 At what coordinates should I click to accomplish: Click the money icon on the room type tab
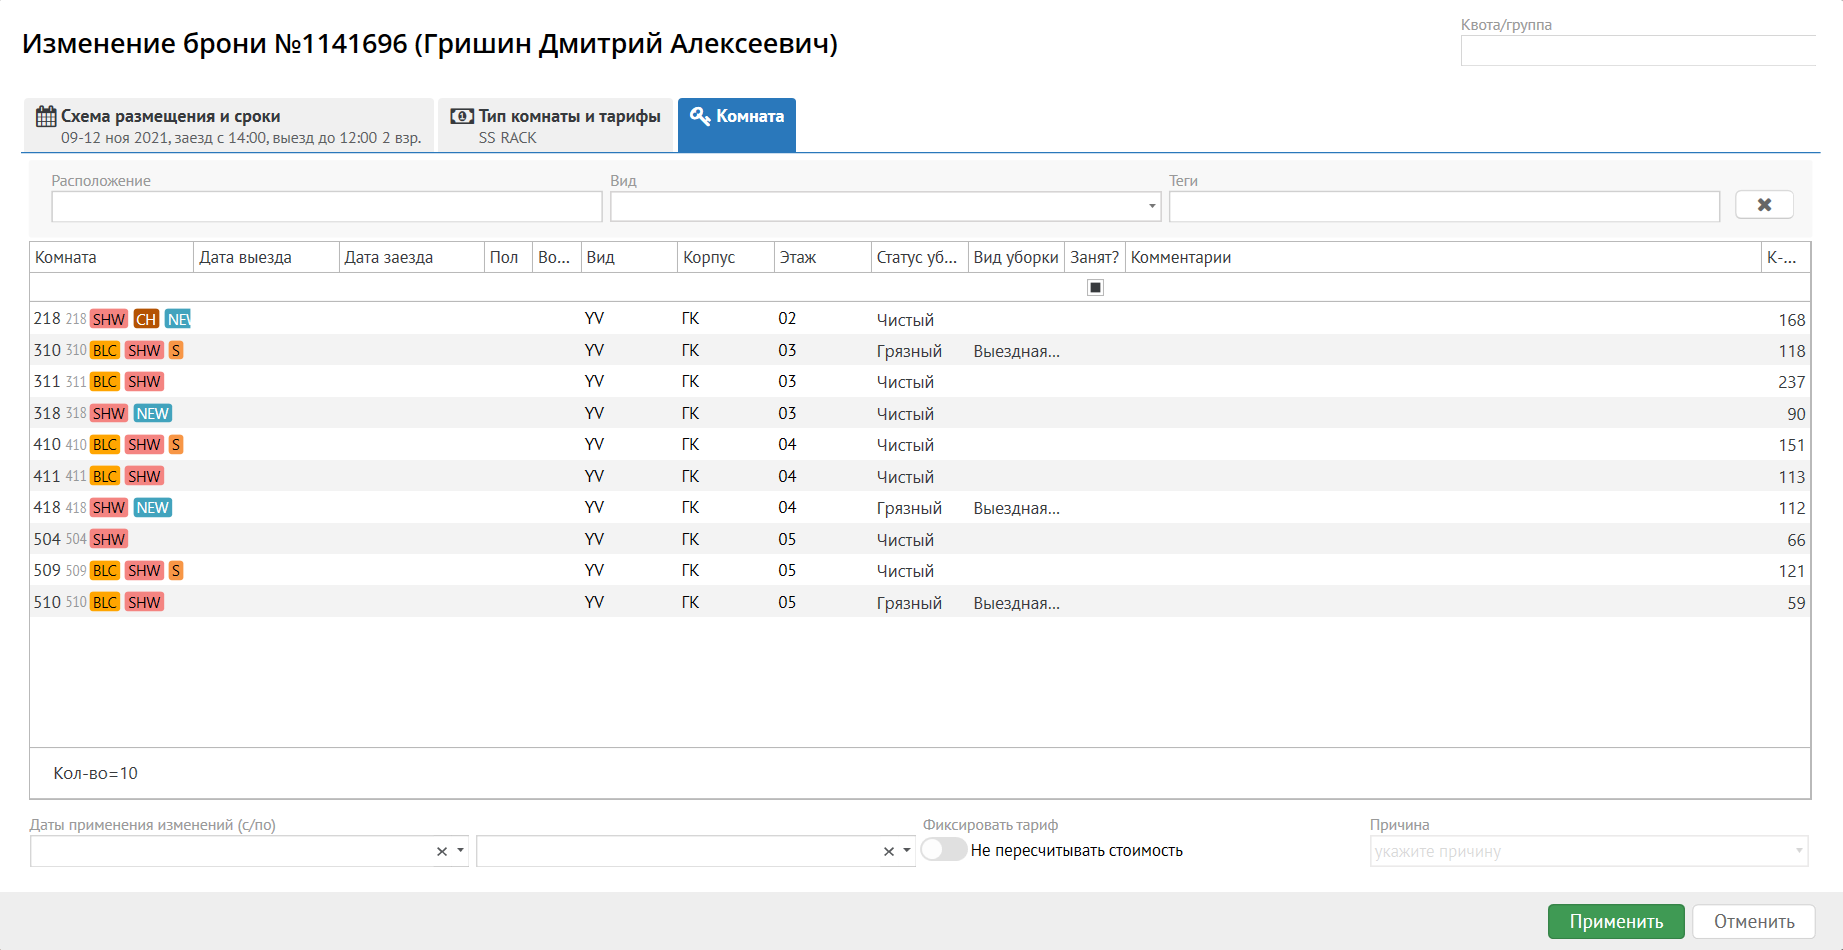coord(462,116)
